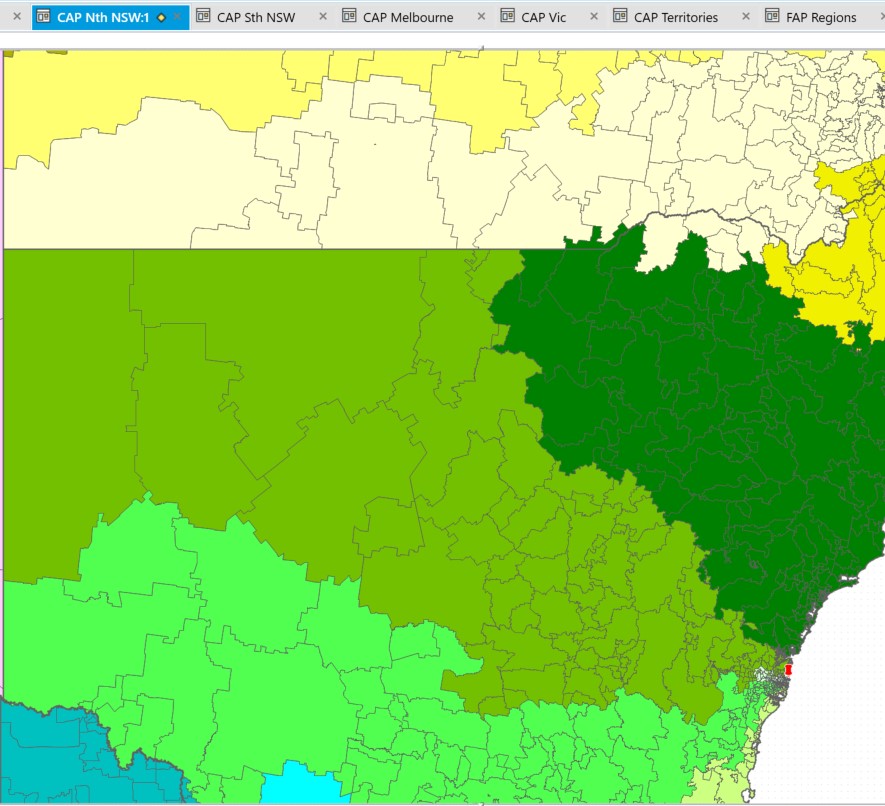This screenshot has width=885, height=806.
Task: Close the CAP Vic tab
Action: (x=594, y=17)
